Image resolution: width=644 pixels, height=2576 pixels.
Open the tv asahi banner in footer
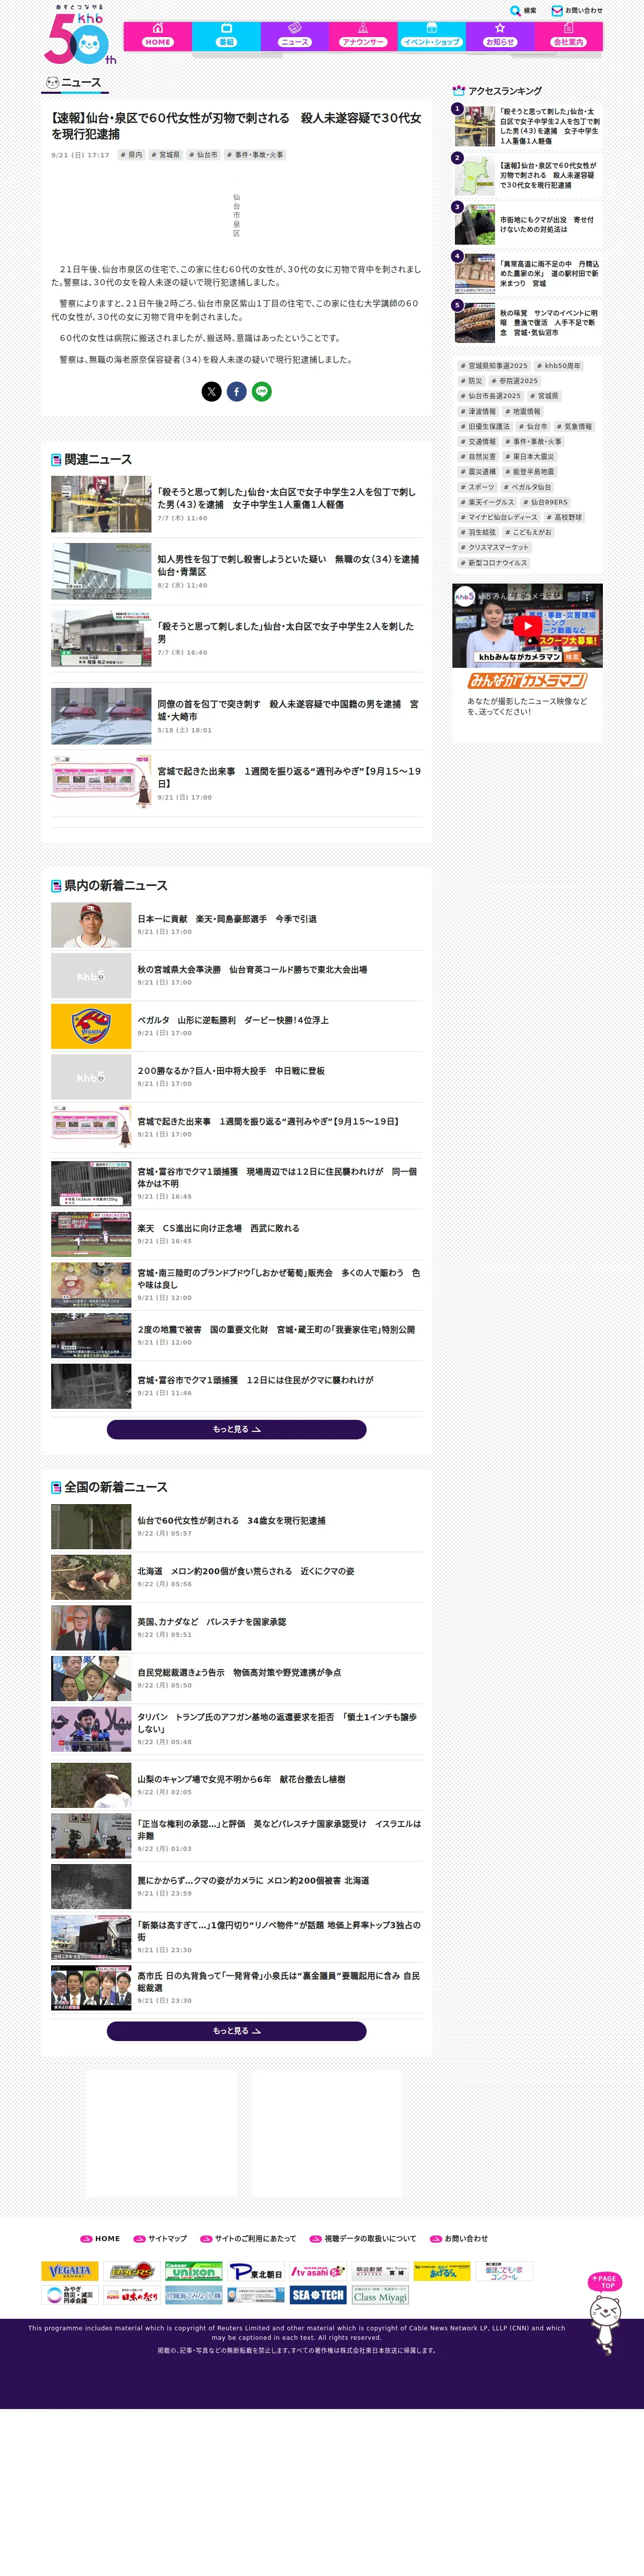(x=319, y=2271)
